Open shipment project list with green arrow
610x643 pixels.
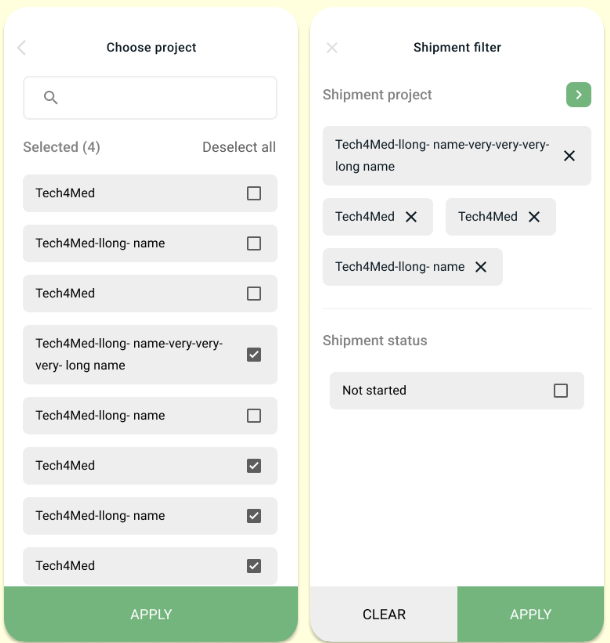click(x=578, y=94)
